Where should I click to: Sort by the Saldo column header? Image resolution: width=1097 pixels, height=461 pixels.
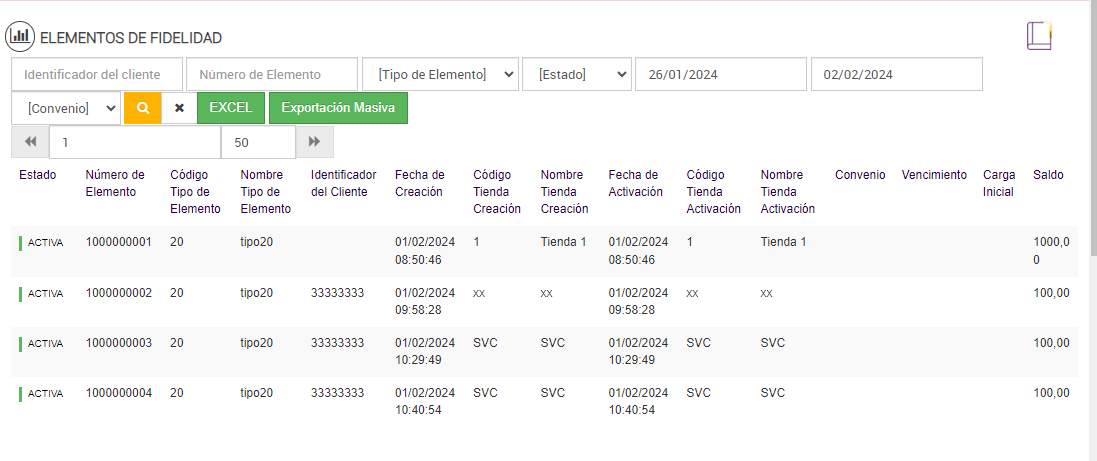(x=1048, y=175)
